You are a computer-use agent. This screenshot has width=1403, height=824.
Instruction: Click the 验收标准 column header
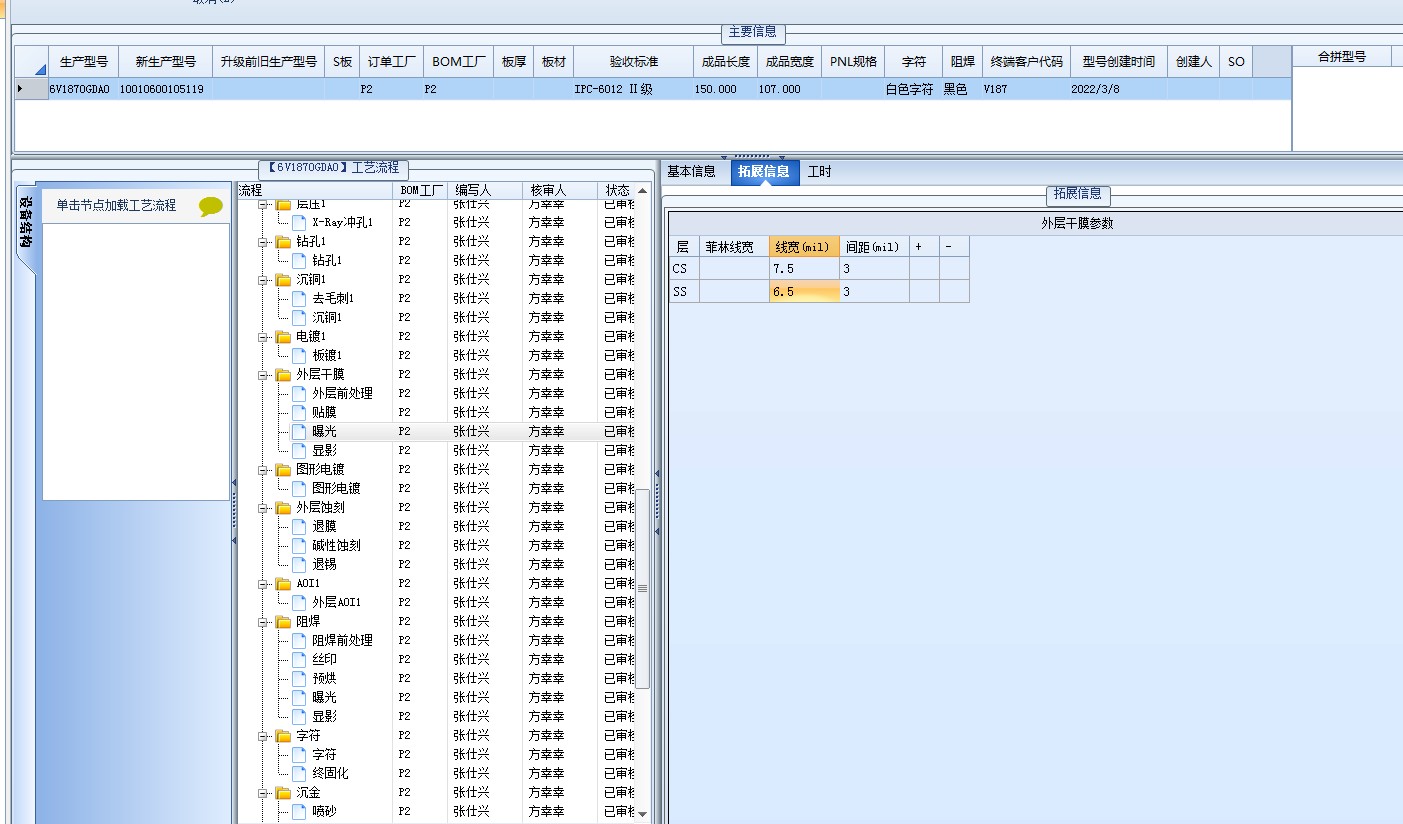coord(633,62)
